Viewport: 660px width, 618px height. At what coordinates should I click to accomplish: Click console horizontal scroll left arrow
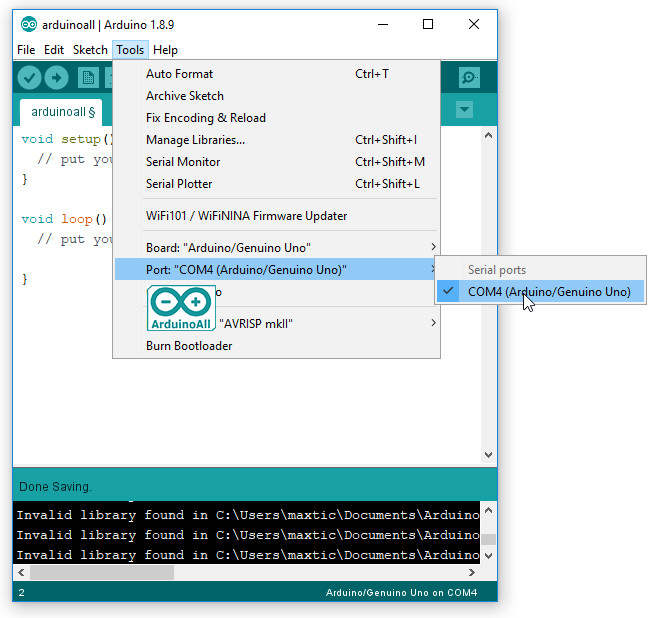pos(21,573)
